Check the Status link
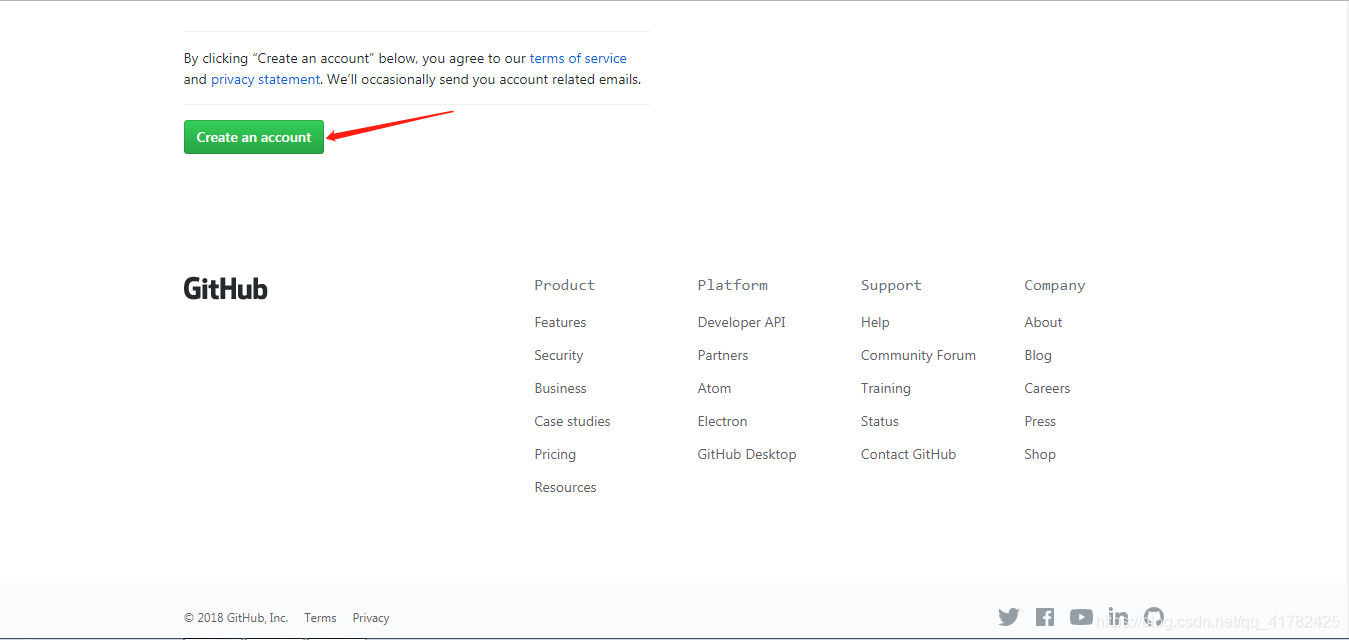The height and width of the screenshot is (640, 1349). point(879,421)
